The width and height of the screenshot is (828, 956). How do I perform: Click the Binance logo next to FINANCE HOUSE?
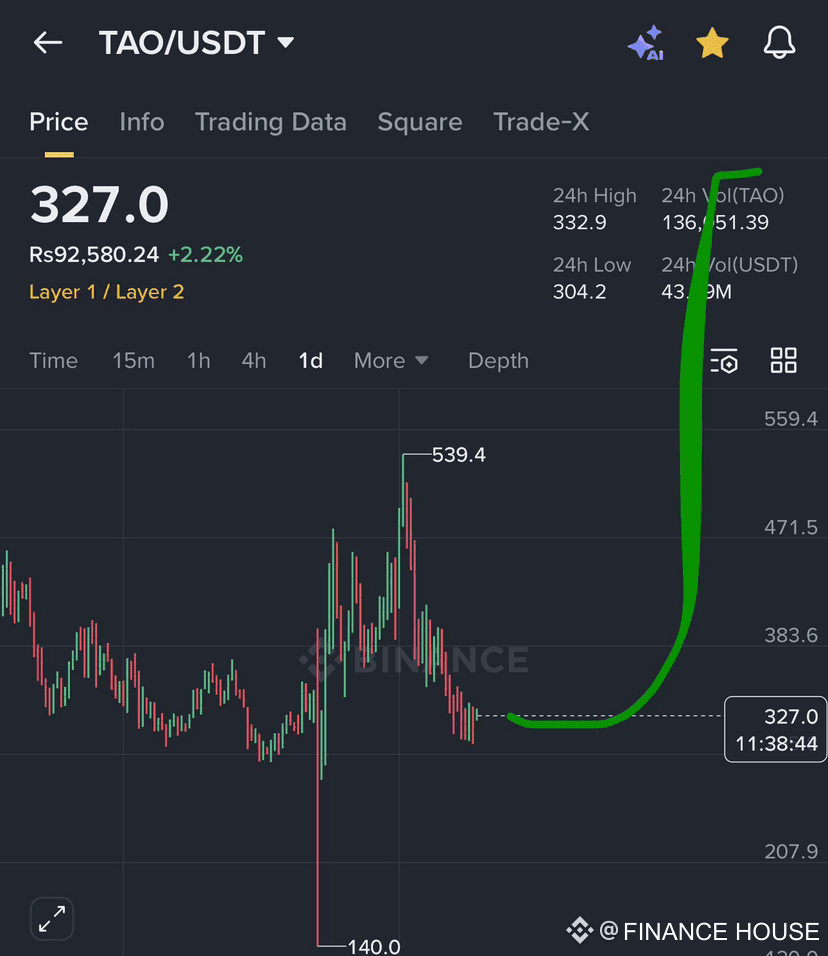[581, 931]
